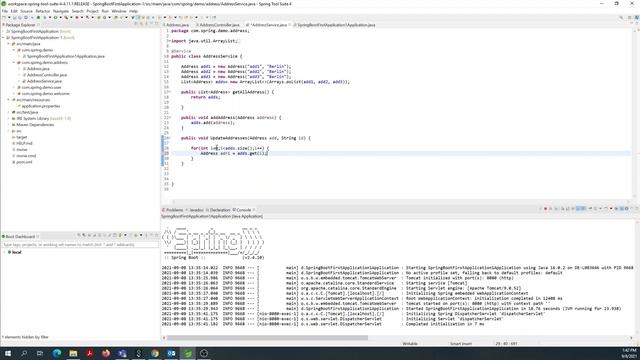Select the target folder in the tree

coord(22,137)
